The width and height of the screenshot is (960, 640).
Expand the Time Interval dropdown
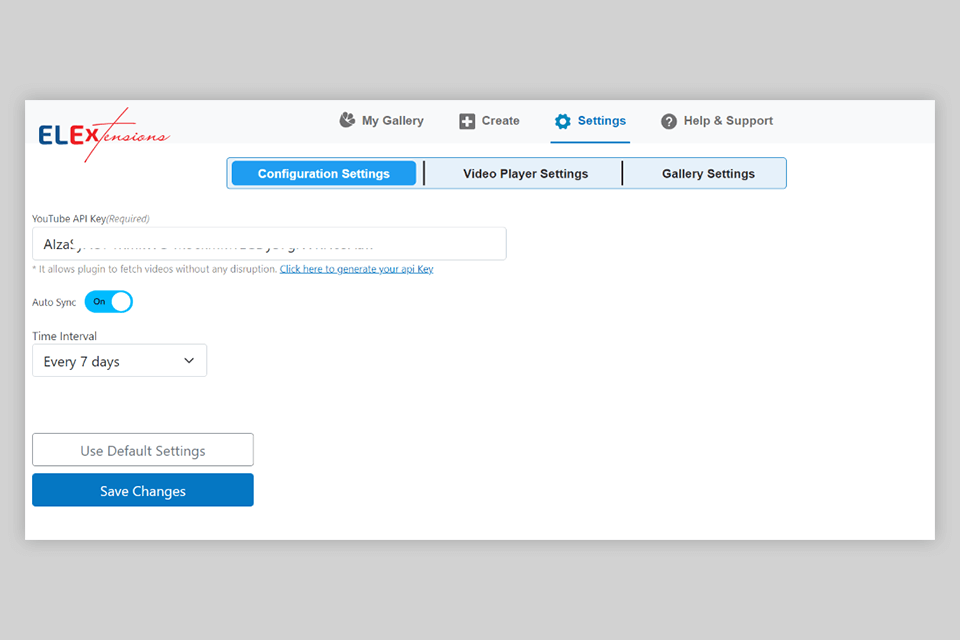pyautogui.click(x=119, y=361)
